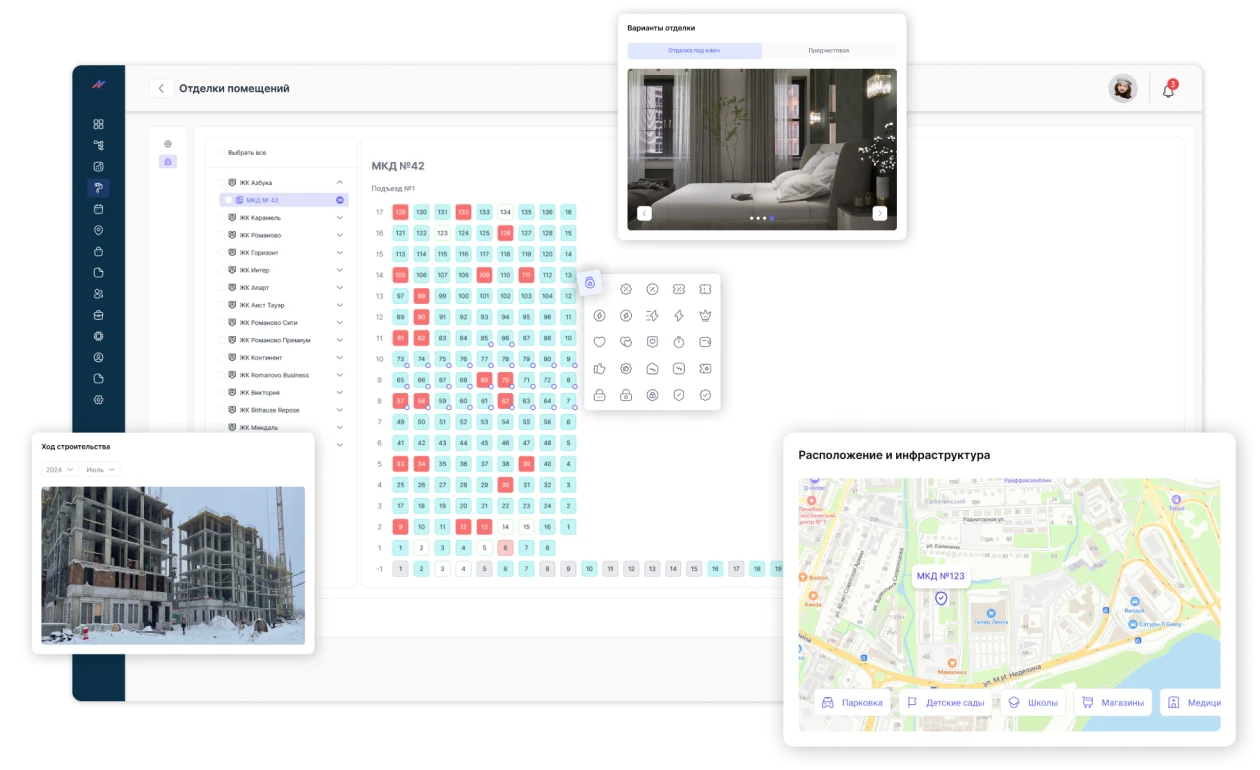Image resolution: width=1260 pixels, height=770 pixels.
Task: Click the location pin icon in sidebar
Action: click(98, 230)
